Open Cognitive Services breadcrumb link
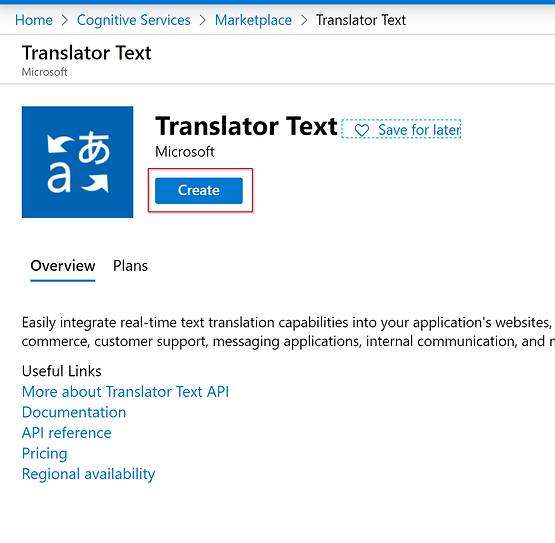 (x=133, y=20)
